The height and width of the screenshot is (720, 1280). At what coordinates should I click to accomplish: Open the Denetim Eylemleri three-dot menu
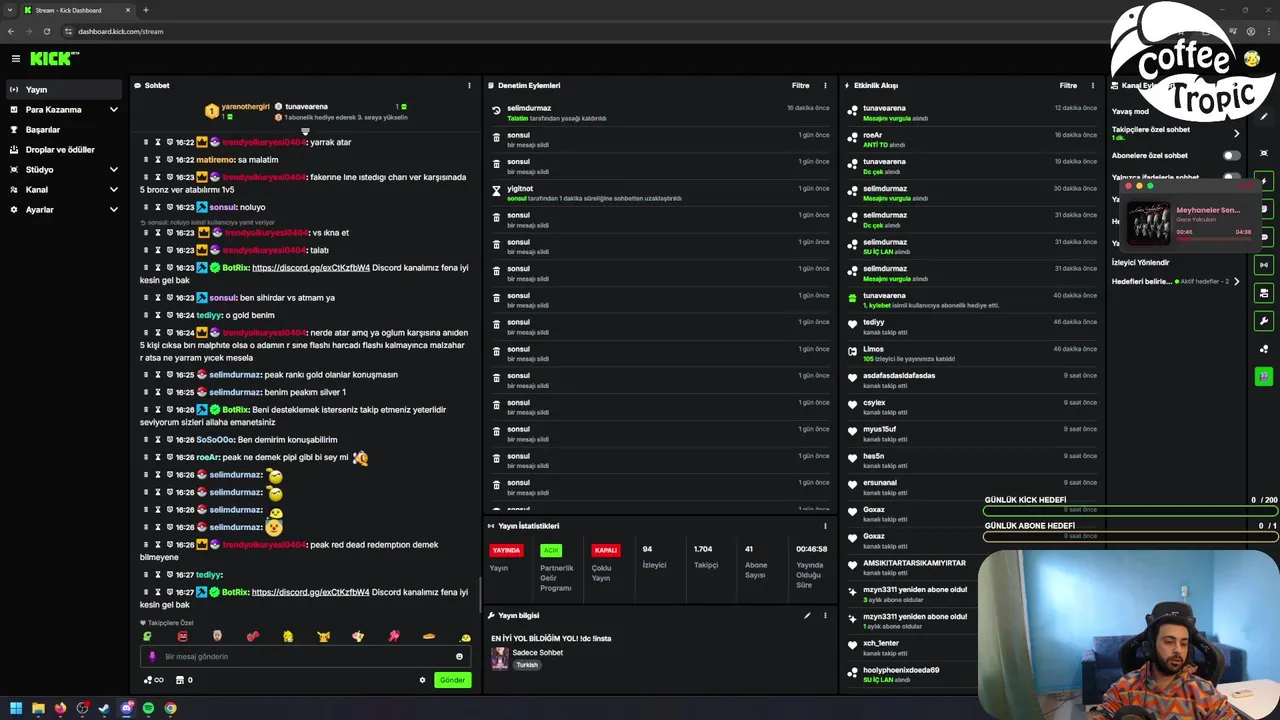click(825, 85)
